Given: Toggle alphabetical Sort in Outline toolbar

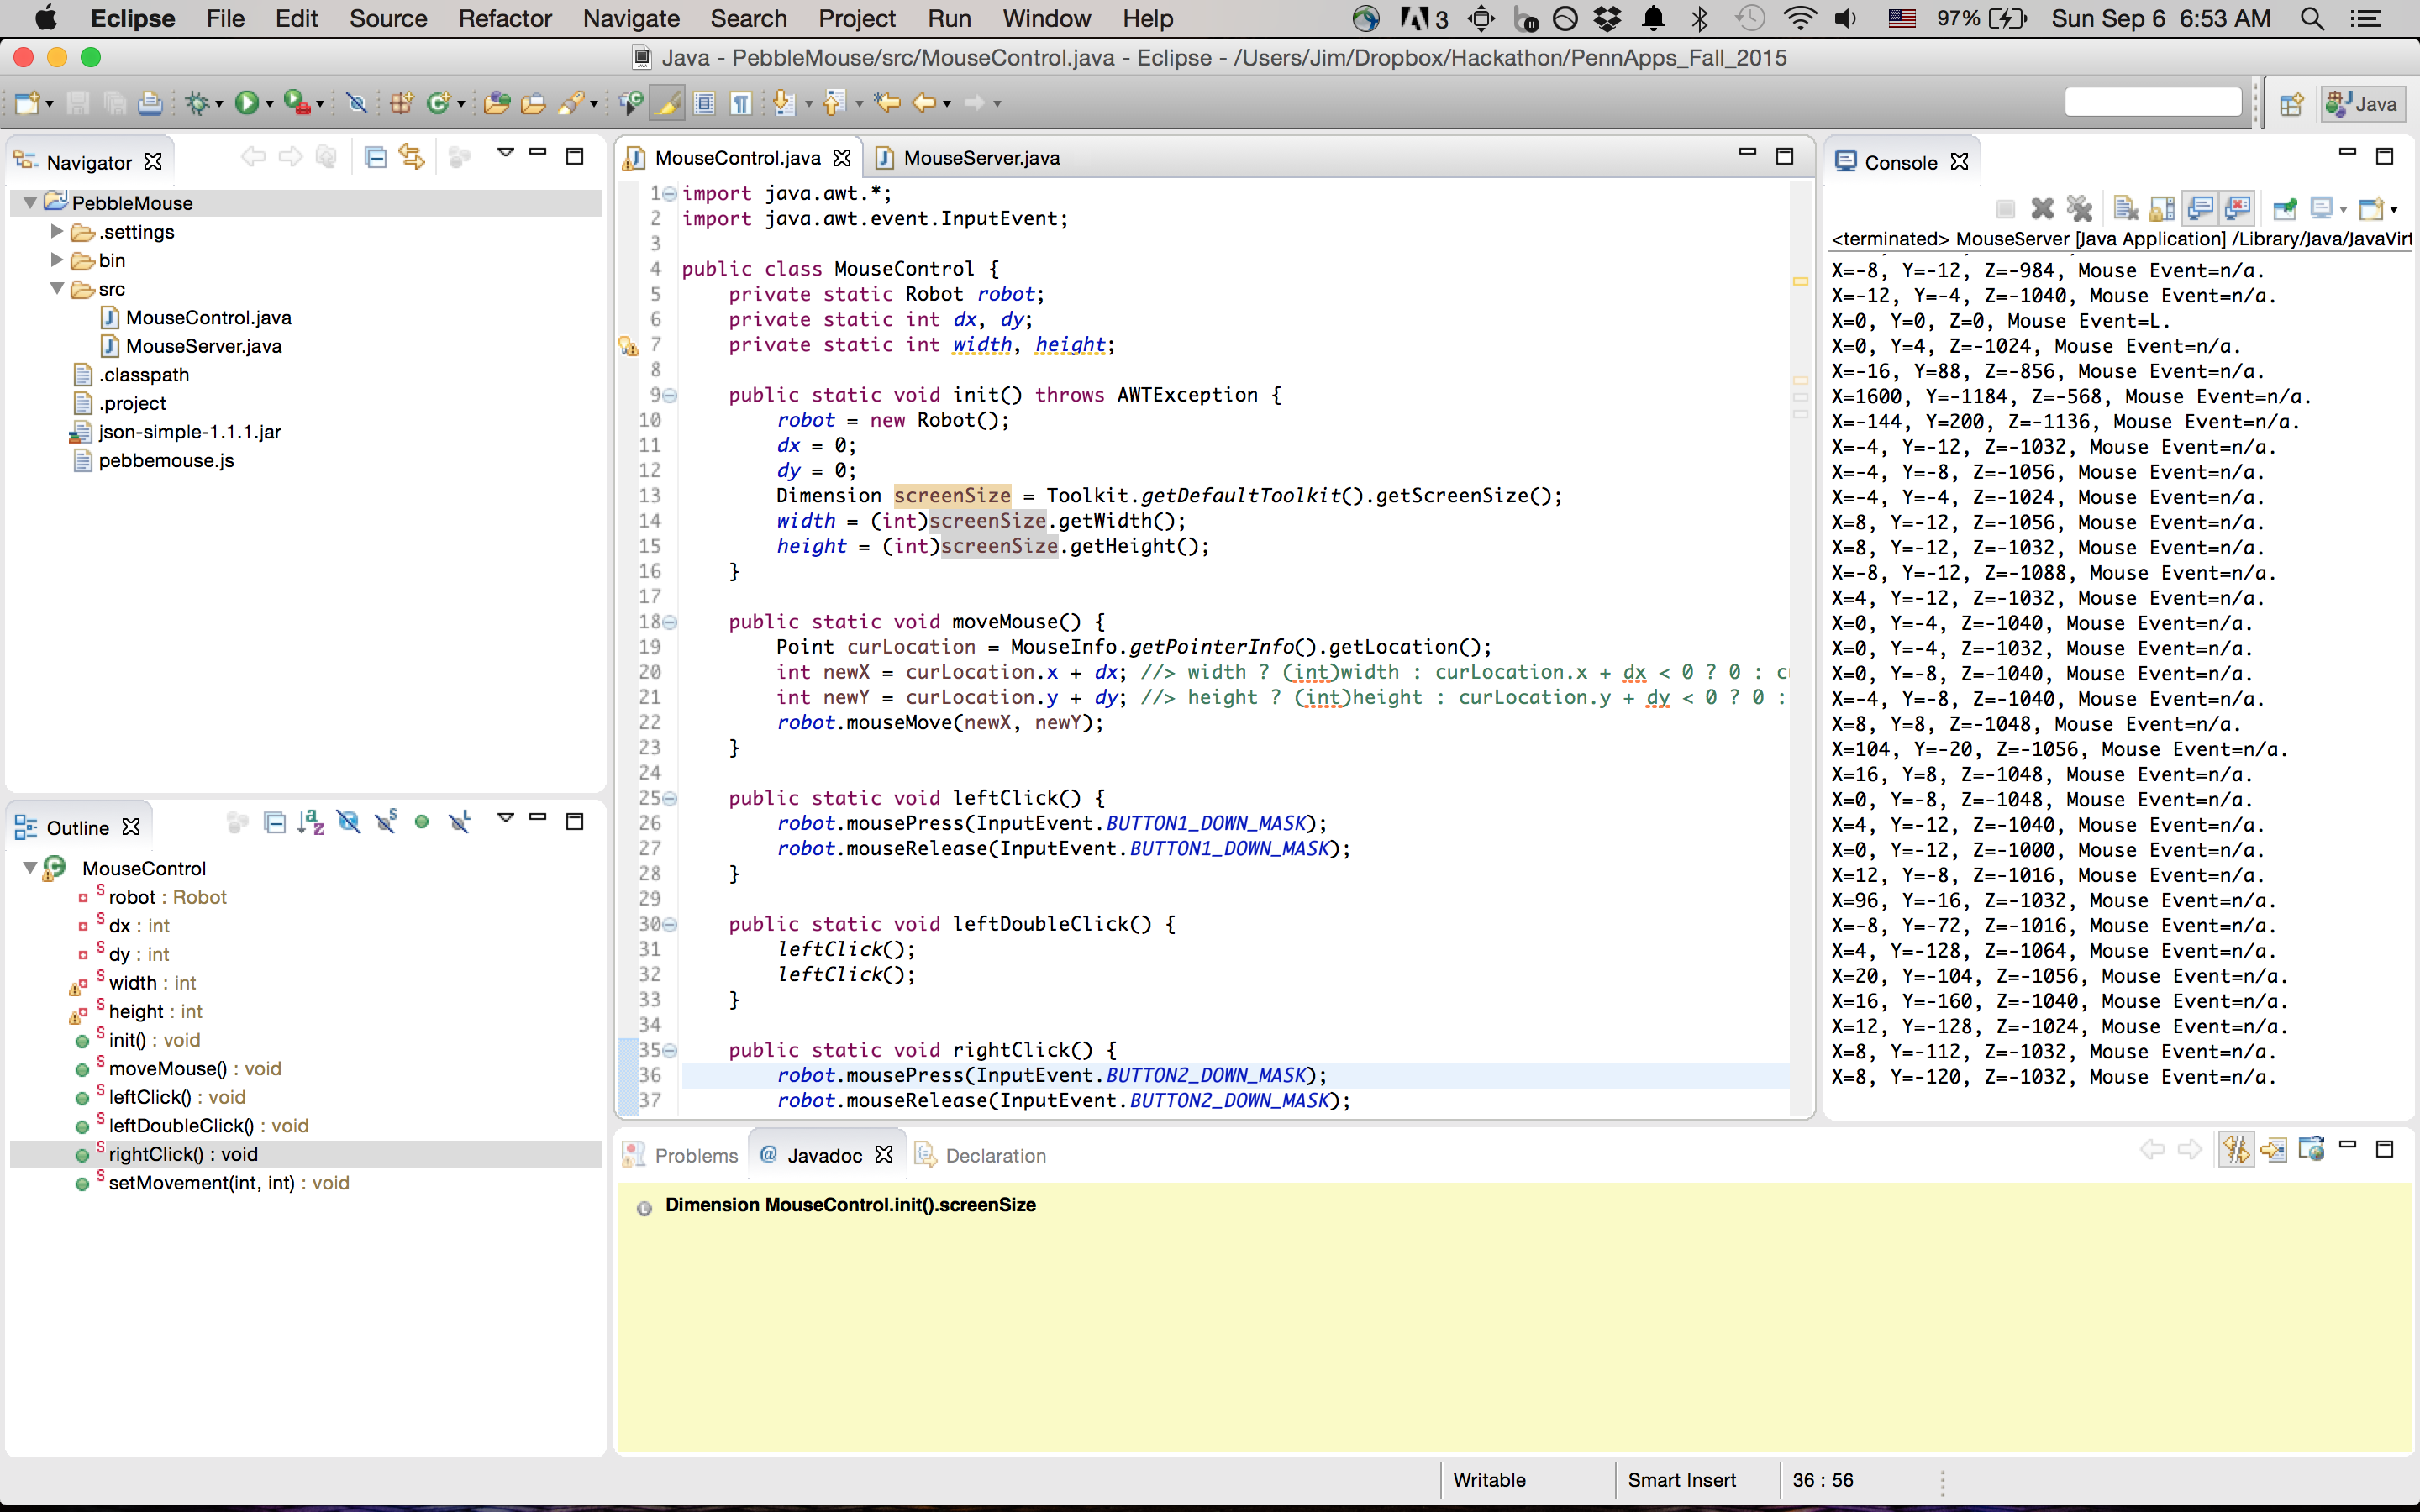Looking at the screenshot, I should pyautogui.click(x=311, y=822).
